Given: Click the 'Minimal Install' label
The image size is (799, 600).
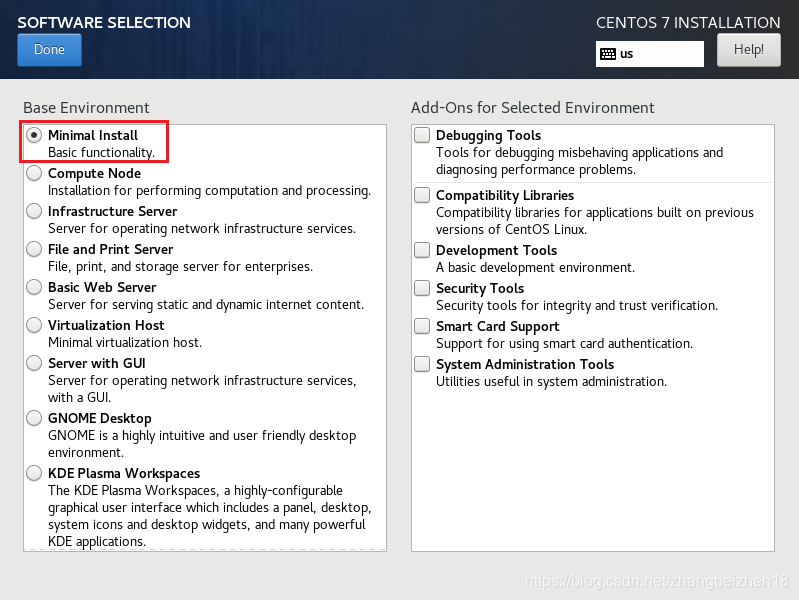Looking at the screenshot, I should (x=93, y=135).
